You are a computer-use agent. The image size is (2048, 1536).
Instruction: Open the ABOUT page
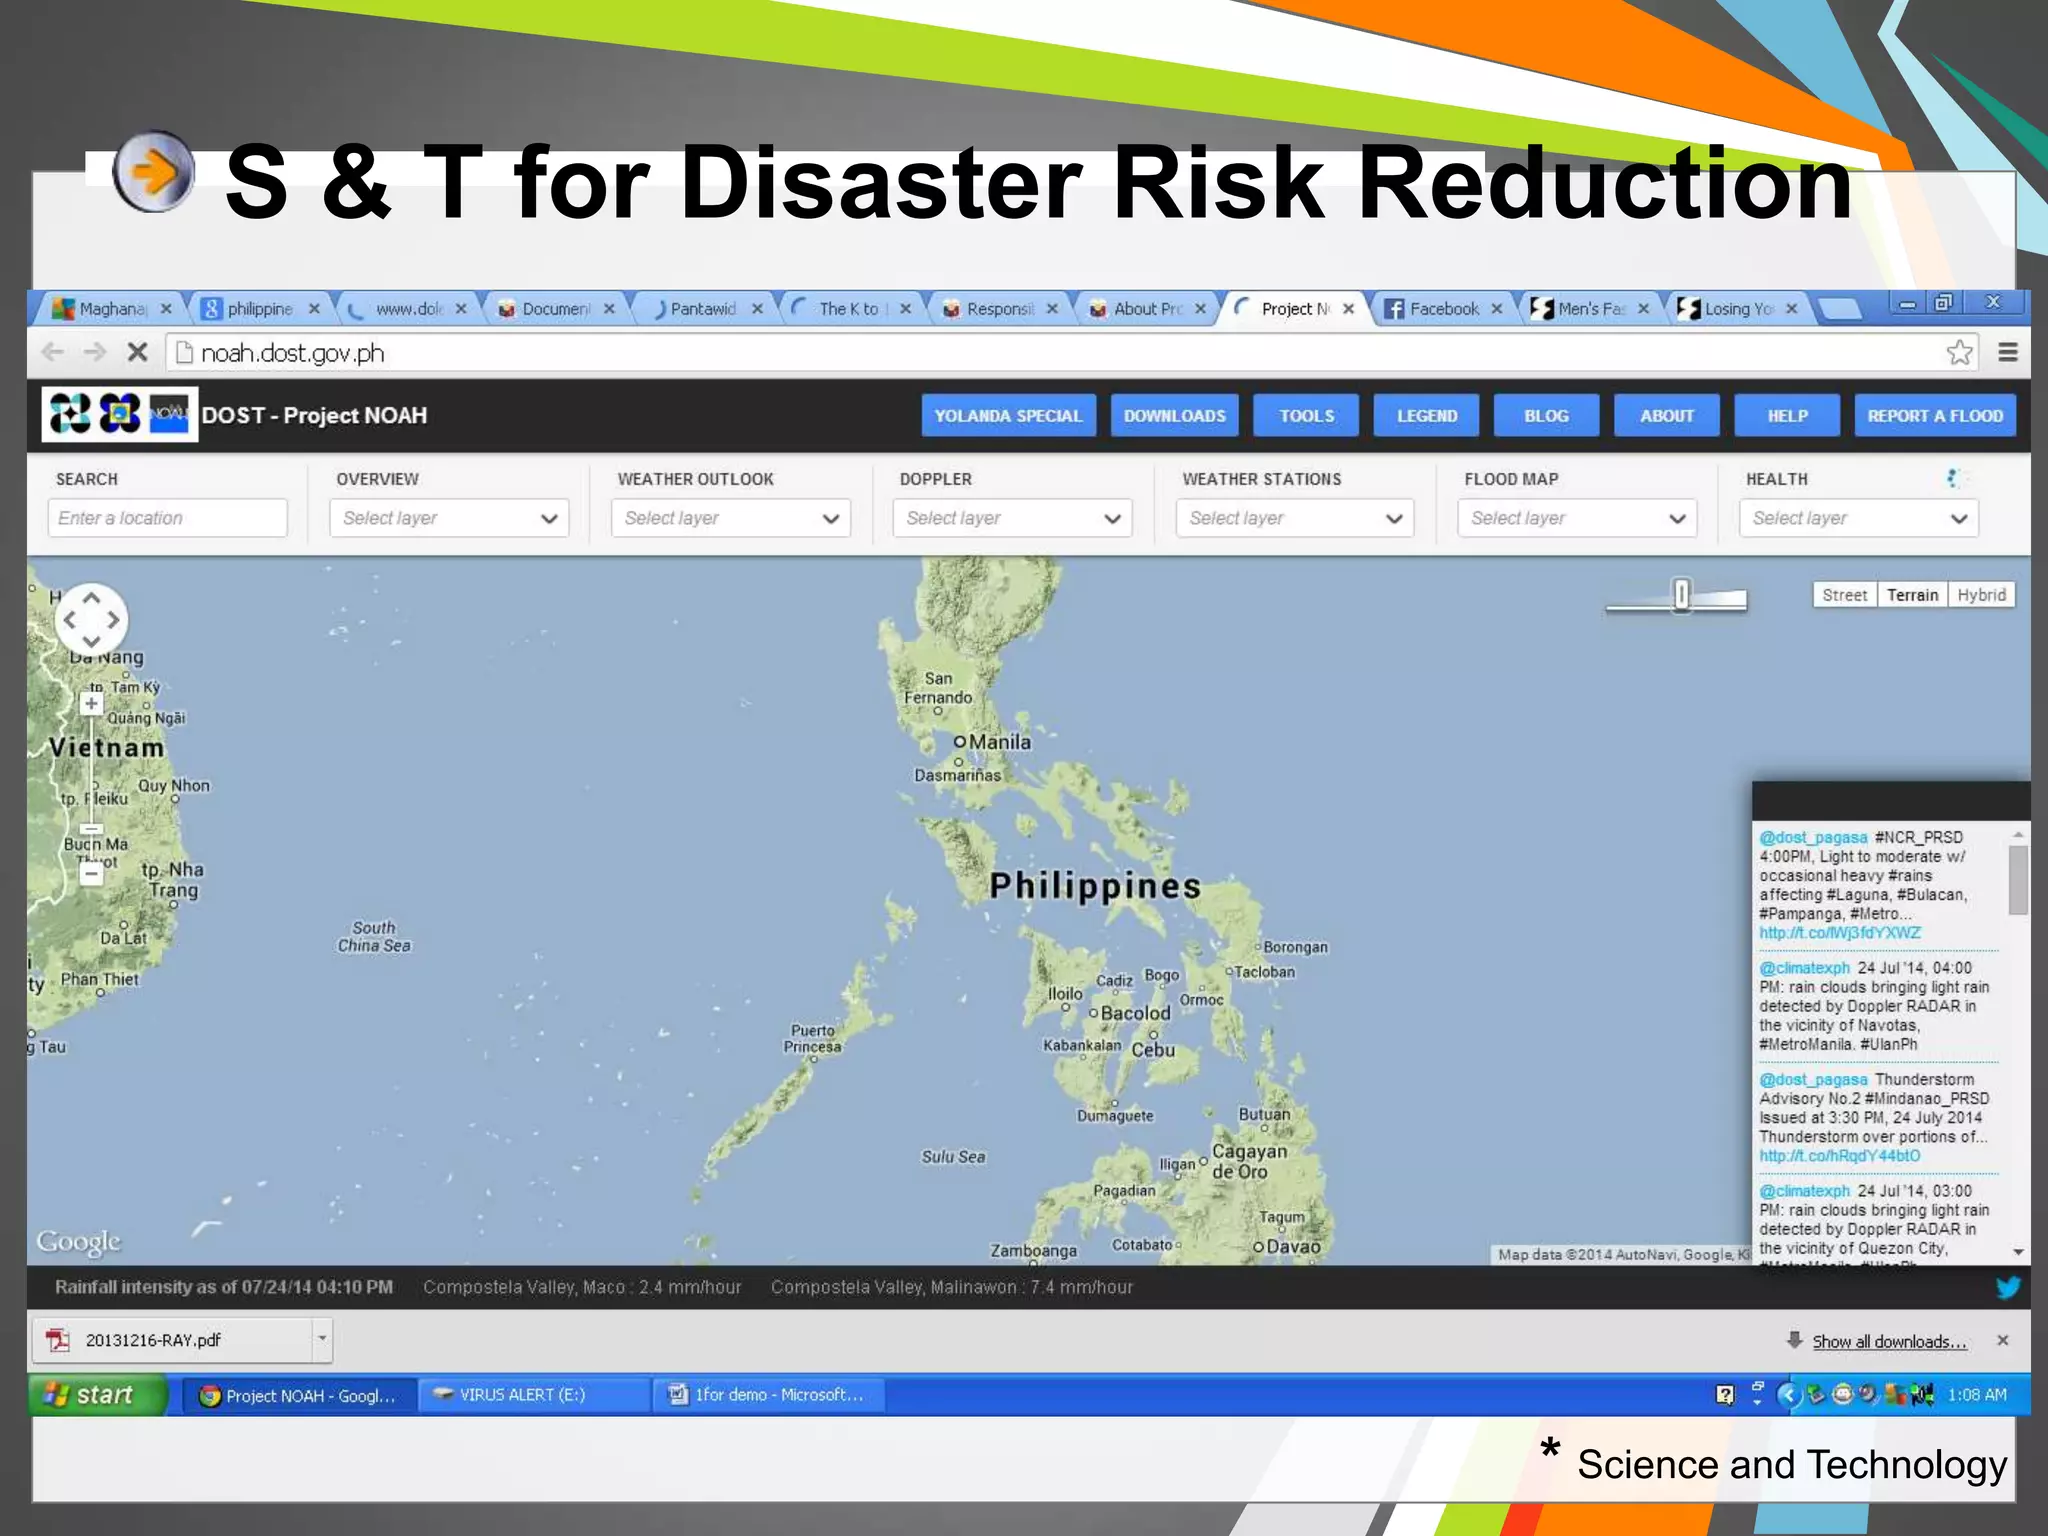1666,415
